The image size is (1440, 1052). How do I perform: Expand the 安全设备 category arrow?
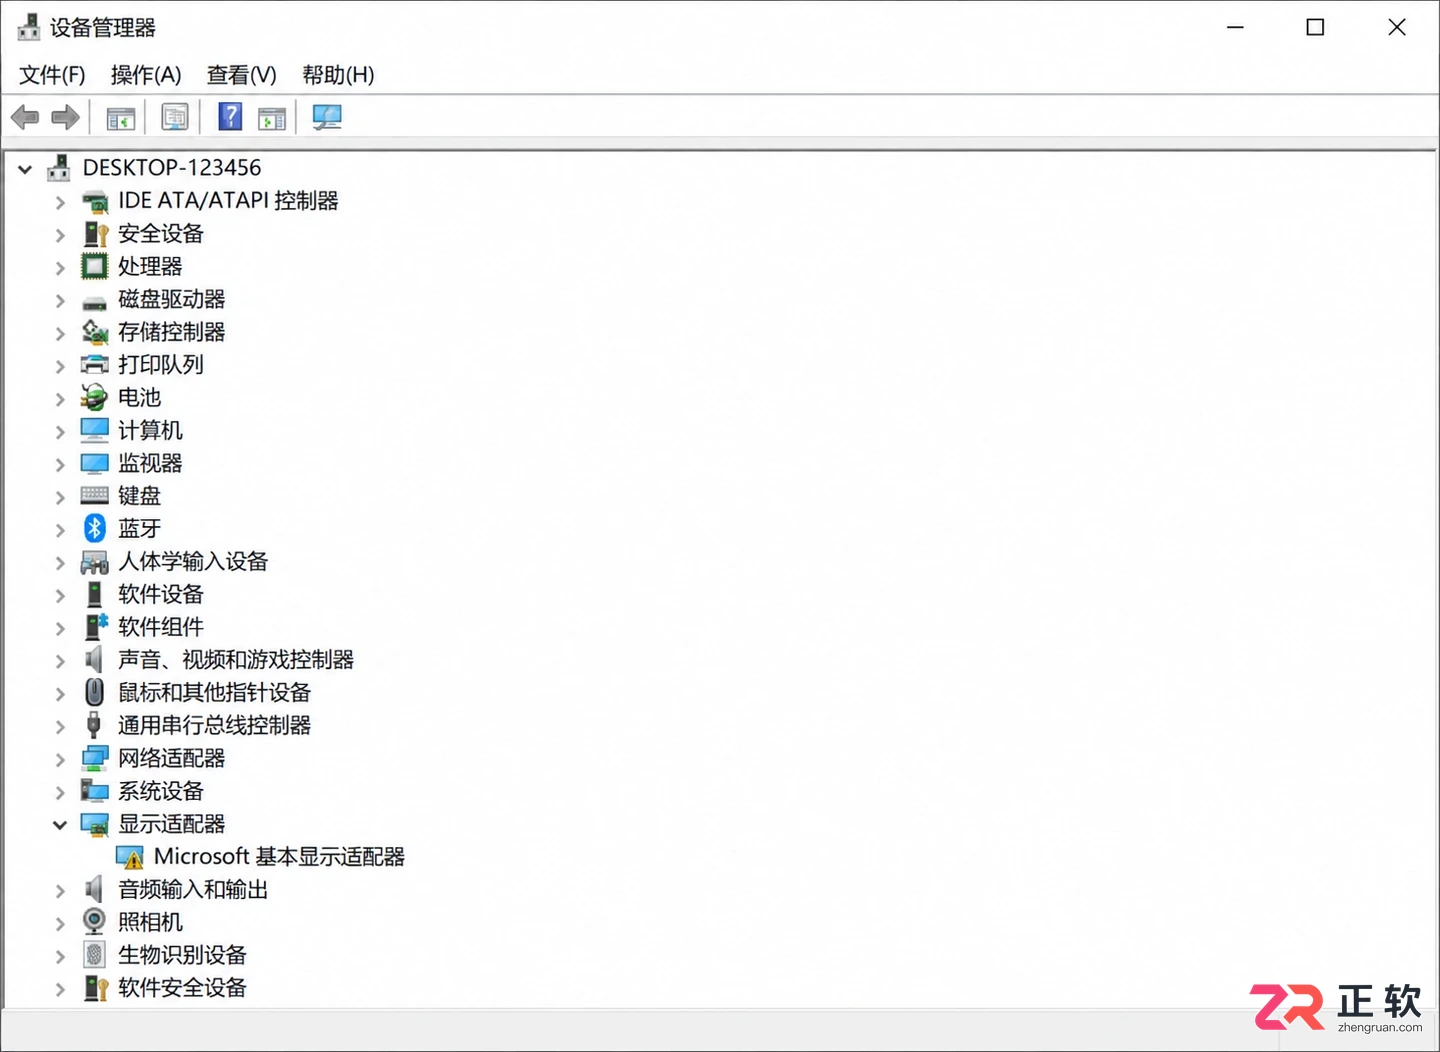(x=60, y=235)
